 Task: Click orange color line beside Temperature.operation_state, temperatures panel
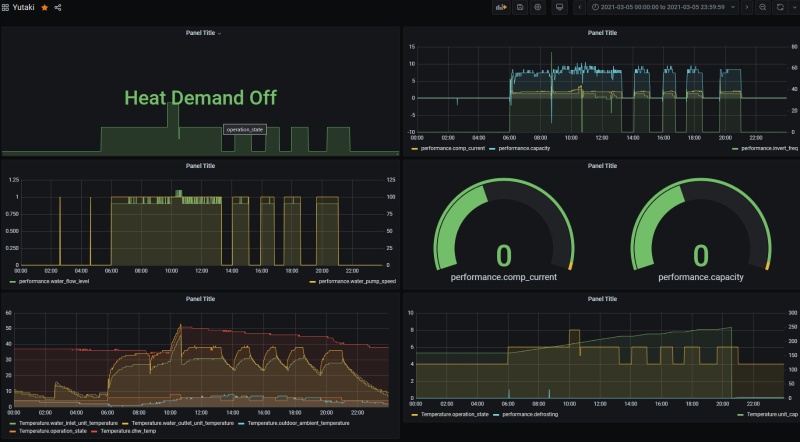tap(13, 431)
